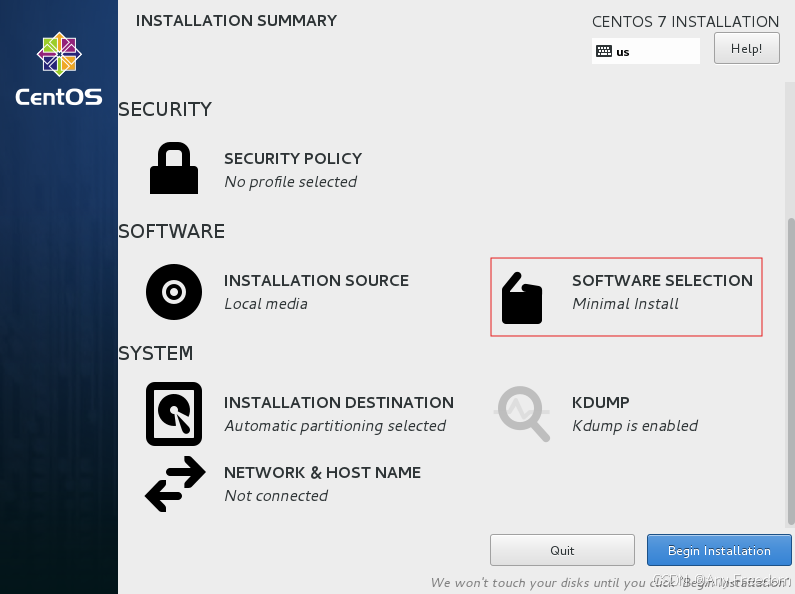Screen dimensions: 795x594
Task: Click the Software Selection package icon
Action: [522, 298]
